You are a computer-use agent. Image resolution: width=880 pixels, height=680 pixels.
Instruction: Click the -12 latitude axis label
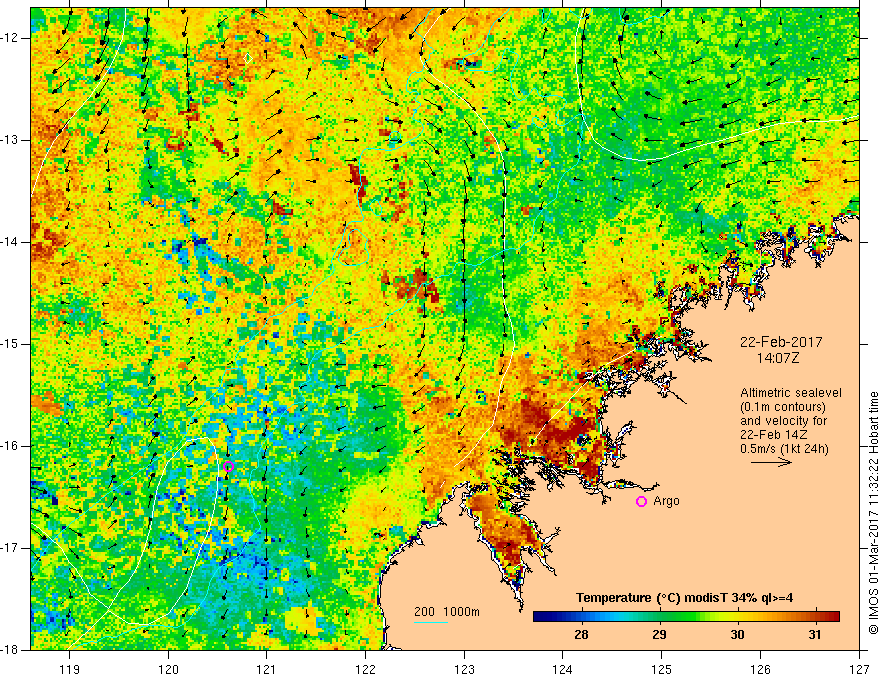(x=11, y=38)
